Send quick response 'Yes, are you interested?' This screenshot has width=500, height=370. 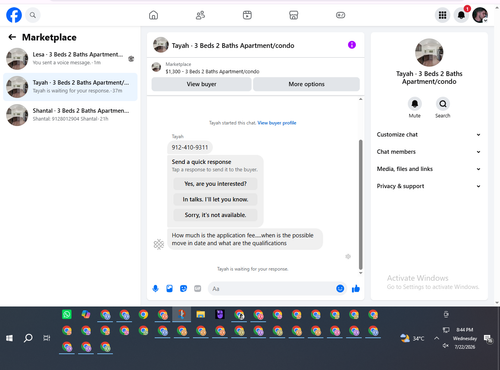[x=215, y=184]
